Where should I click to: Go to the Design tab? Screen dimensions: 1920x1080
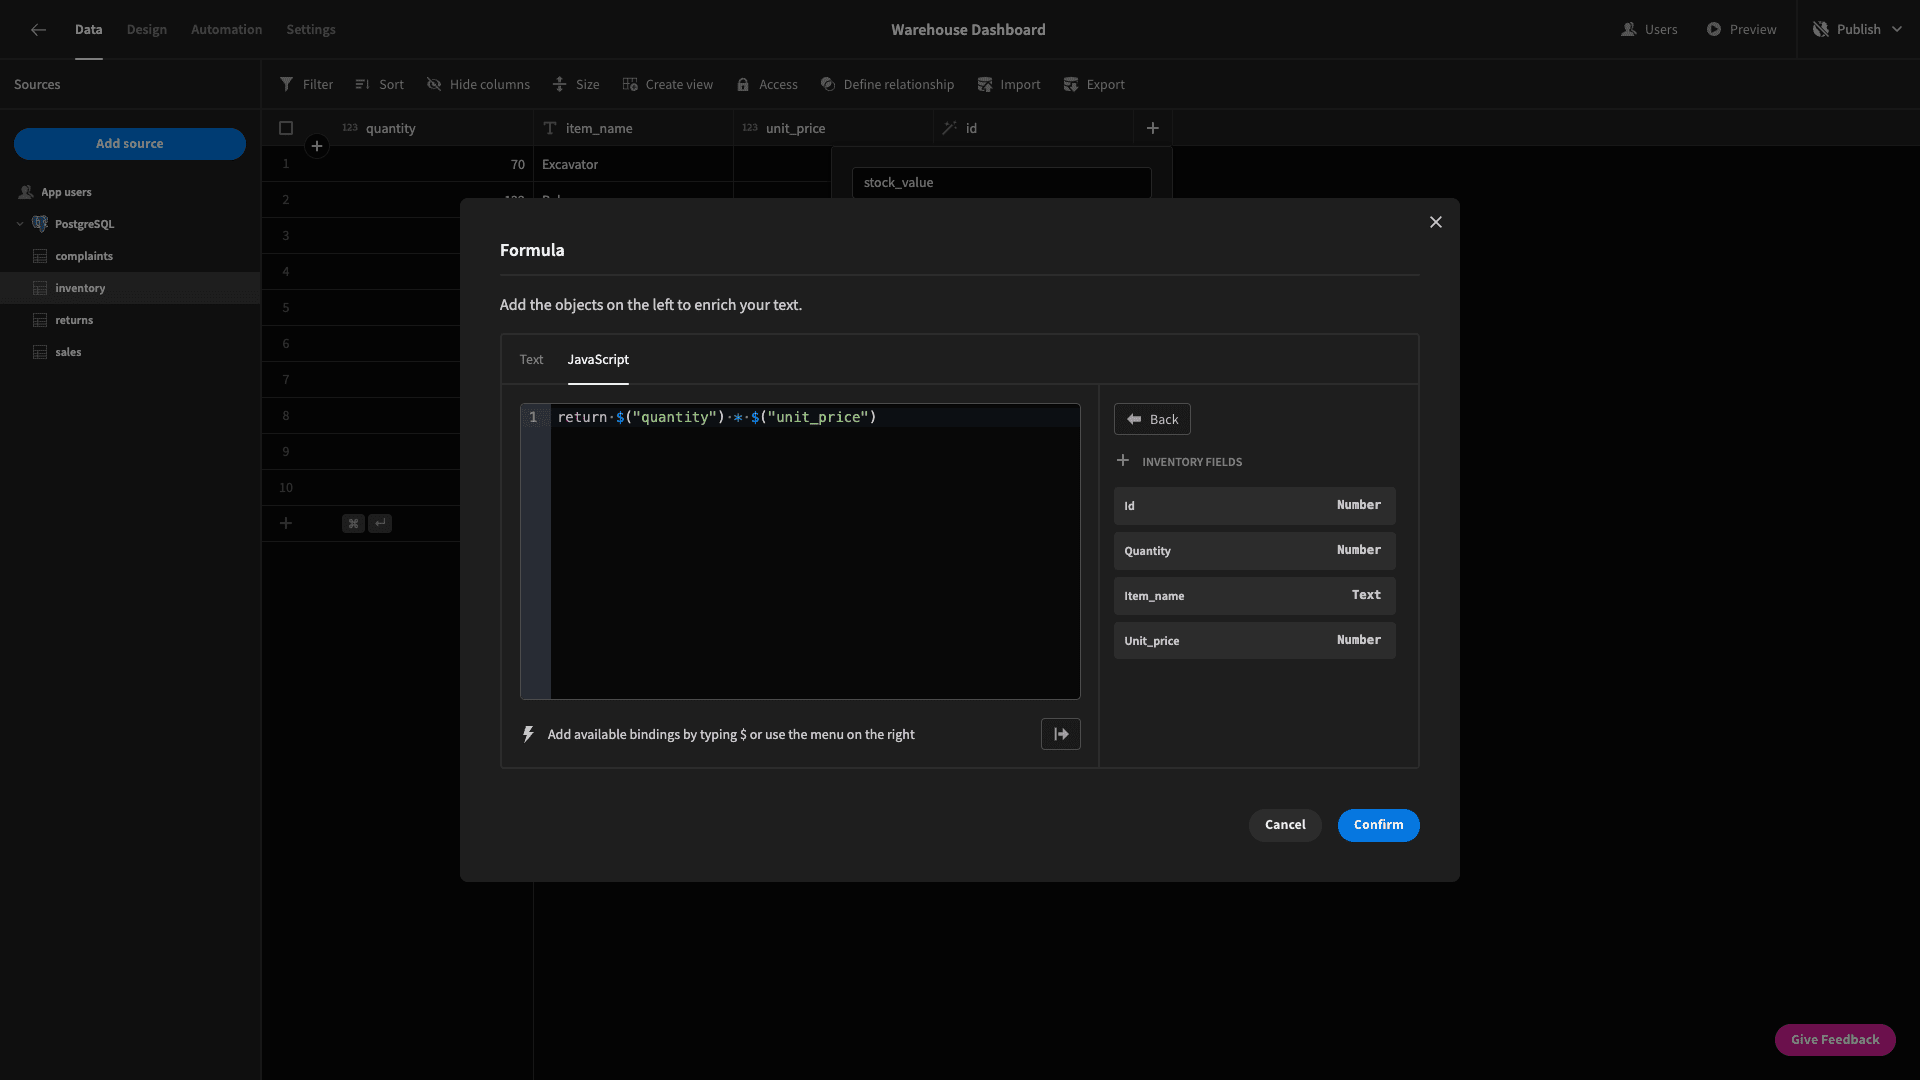(147, 30)
